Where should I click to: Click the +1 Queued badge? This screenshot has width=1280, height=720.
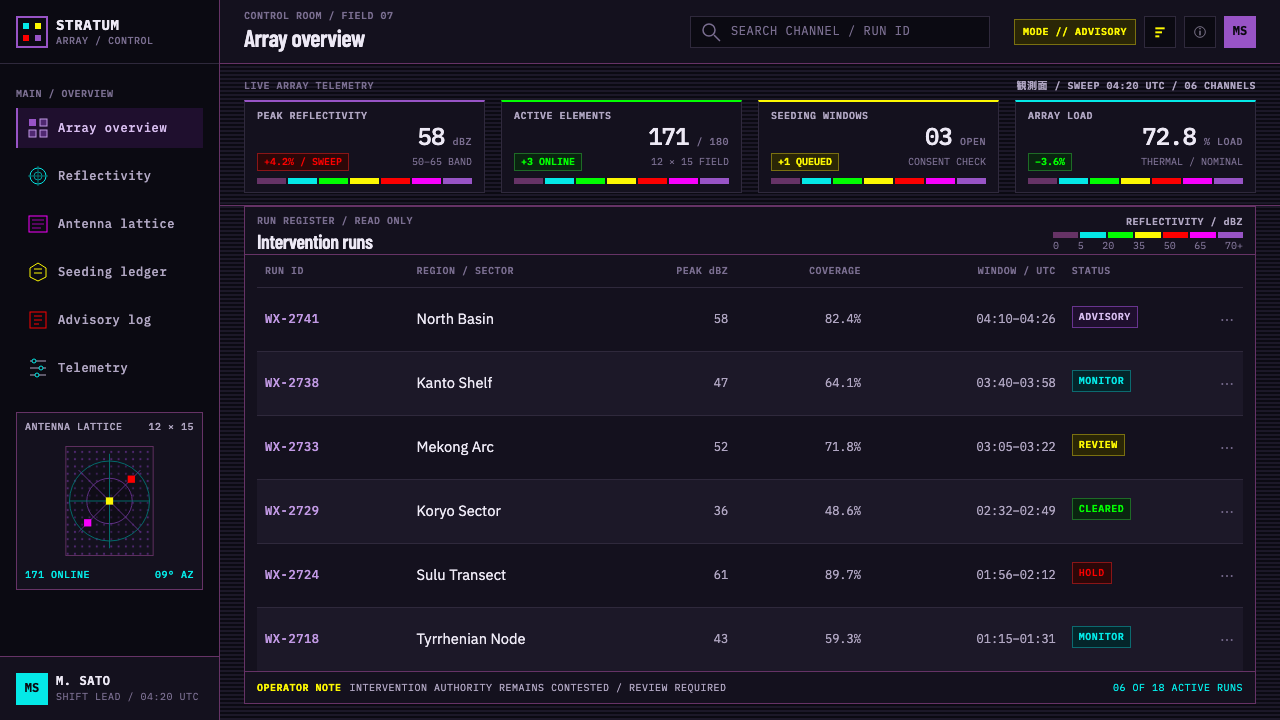point(805,162)
